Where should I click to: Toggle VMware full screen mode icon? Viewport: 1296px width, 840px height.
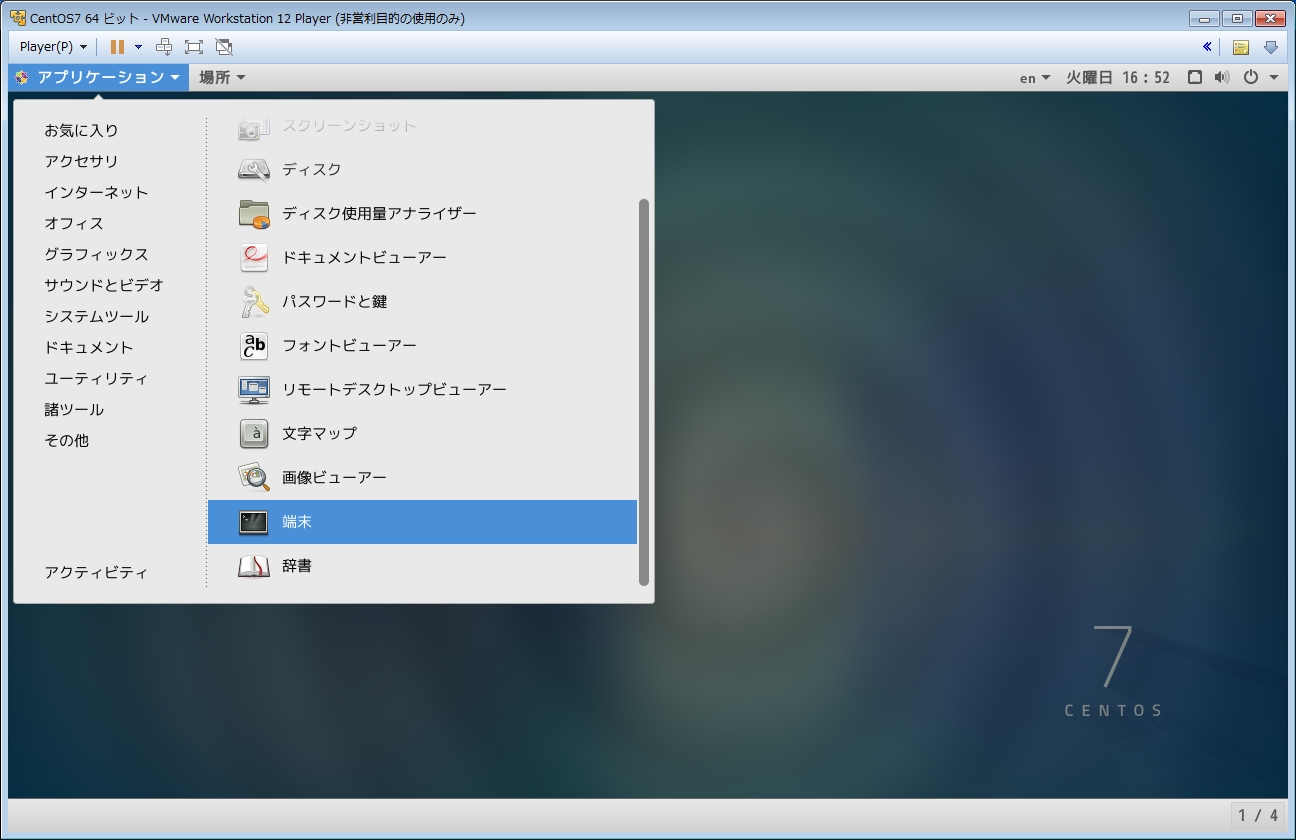(194, 47)
